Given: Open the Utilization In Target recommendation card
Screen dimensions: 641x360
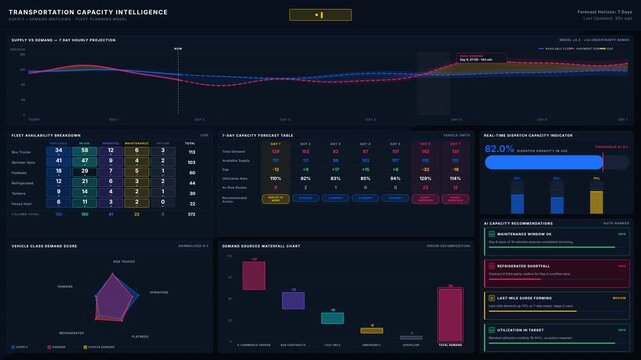Looking at the screenshot, I should 557,338.
